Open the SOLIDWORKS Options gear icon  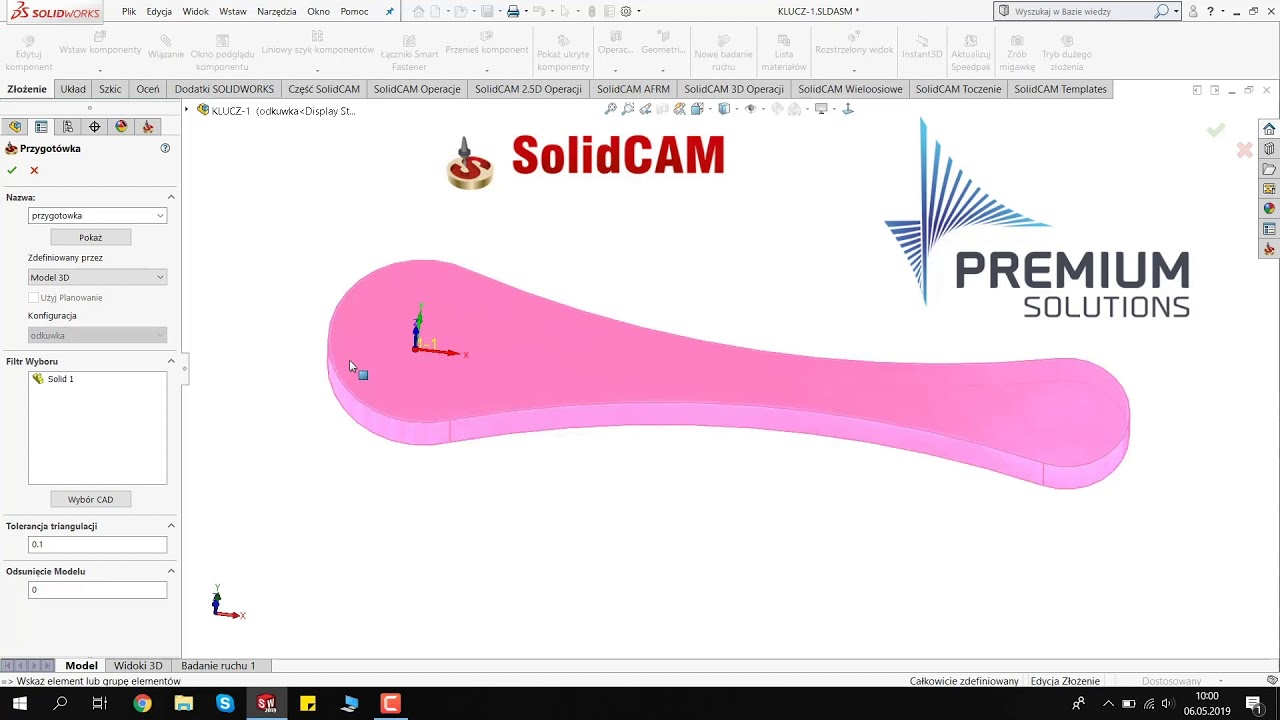[x=626, y=12]
